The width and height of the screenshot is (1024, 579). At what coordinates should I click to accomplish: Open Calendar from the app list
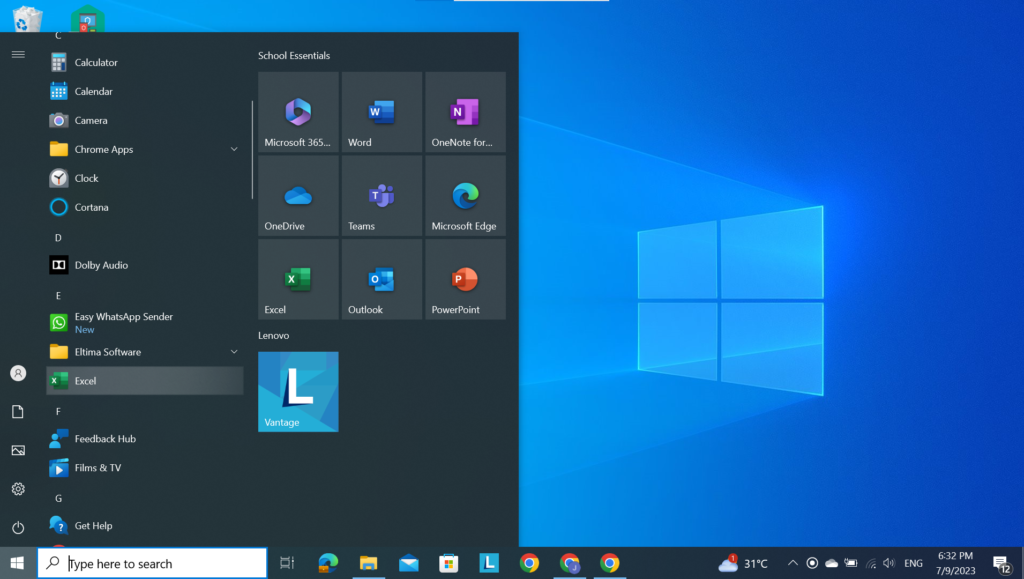tap(144, 91)
